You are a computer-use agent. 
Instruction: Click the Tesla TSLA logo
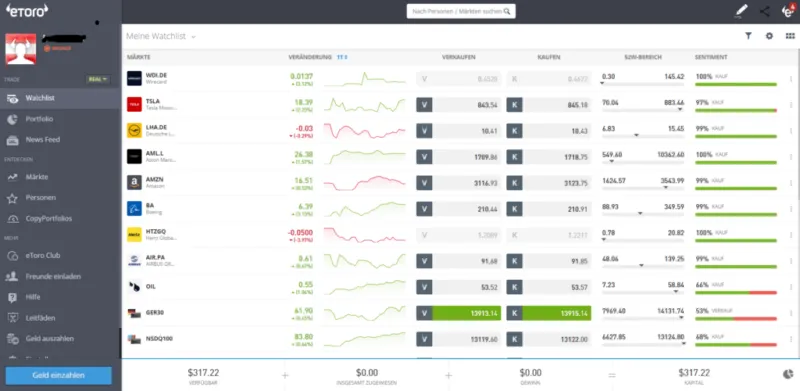point(134,104)
